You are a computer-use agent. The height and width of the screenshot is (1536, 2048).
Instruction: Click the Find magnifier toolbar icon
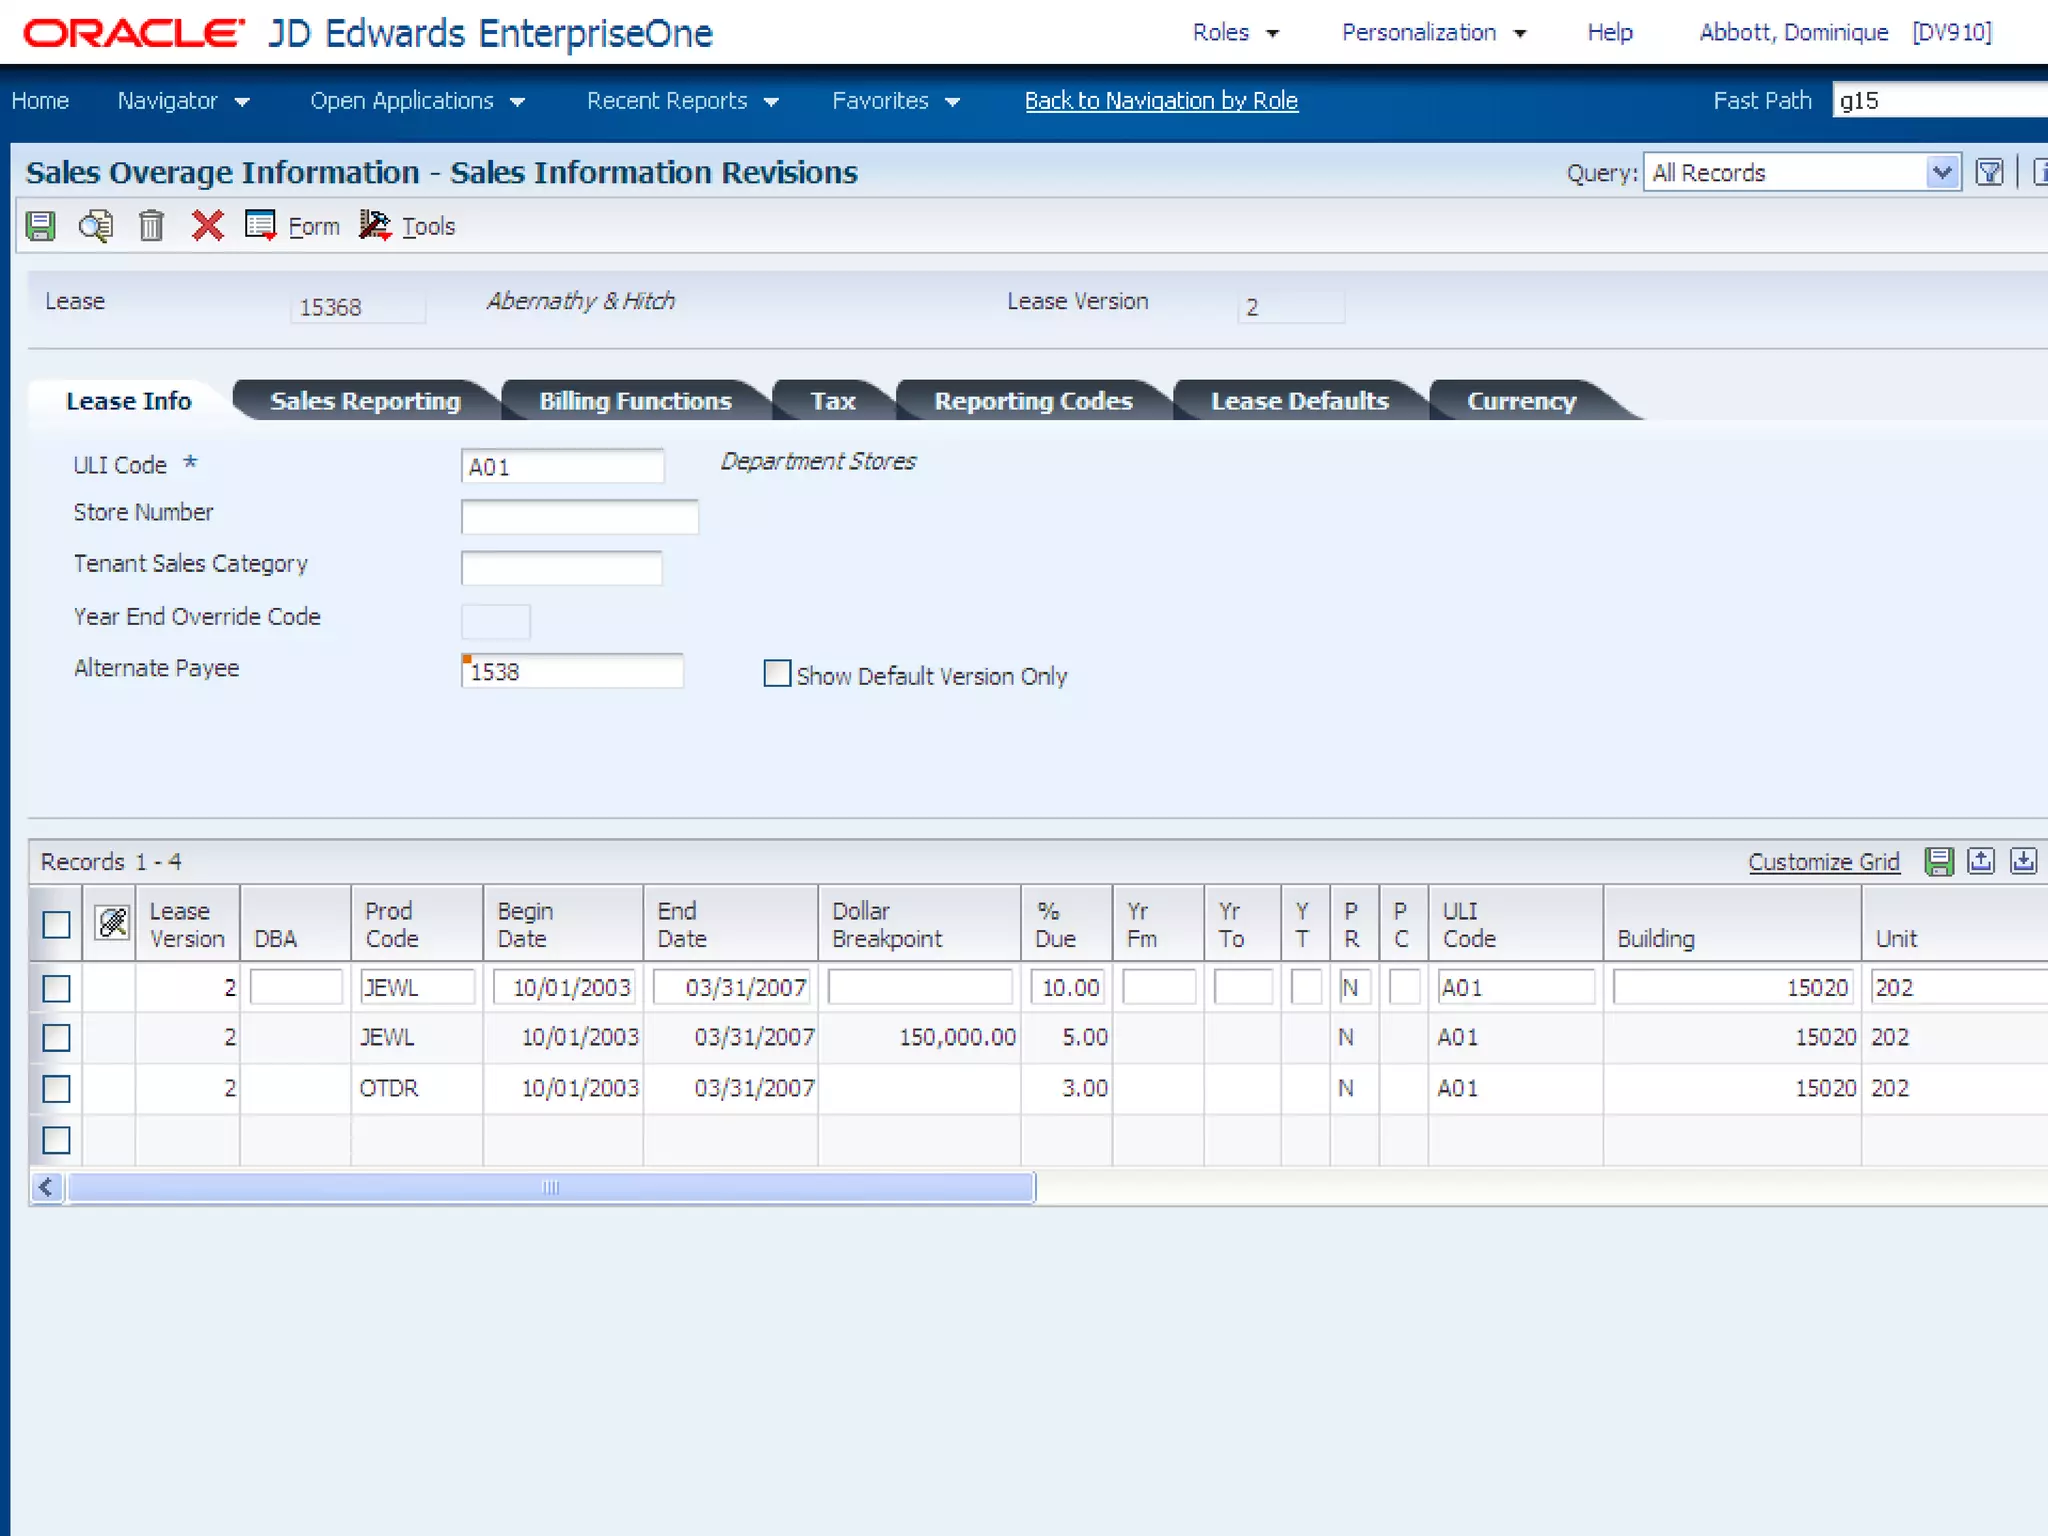[96, 226]
